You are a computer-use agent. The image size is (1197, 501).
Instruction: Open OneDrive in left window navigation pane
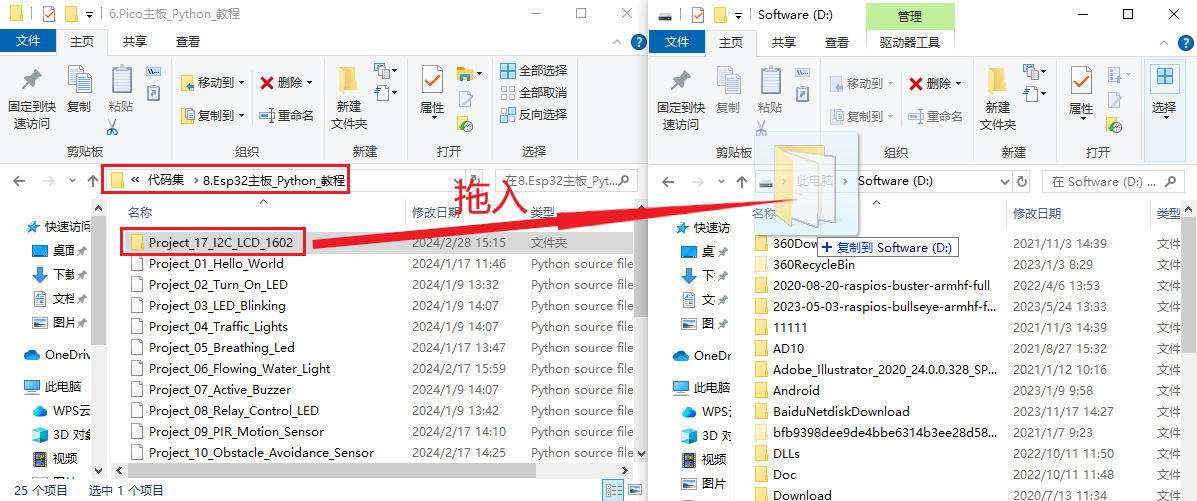[57, 354]
